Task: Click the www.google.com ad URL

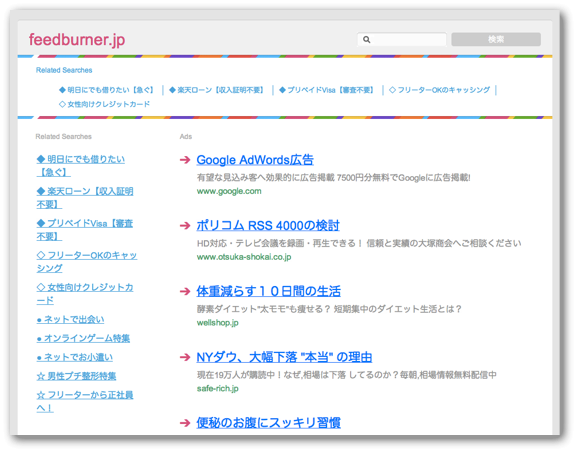Action: click(x=229, y=191)
